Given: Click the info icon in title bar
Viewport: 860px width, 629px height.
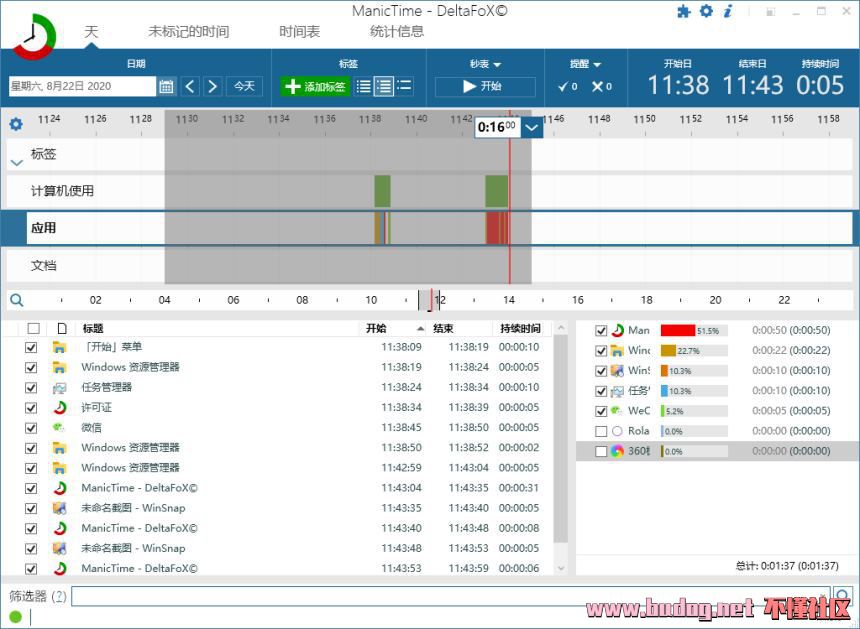Looking at the screenshot, I should (x=728, y=11).
